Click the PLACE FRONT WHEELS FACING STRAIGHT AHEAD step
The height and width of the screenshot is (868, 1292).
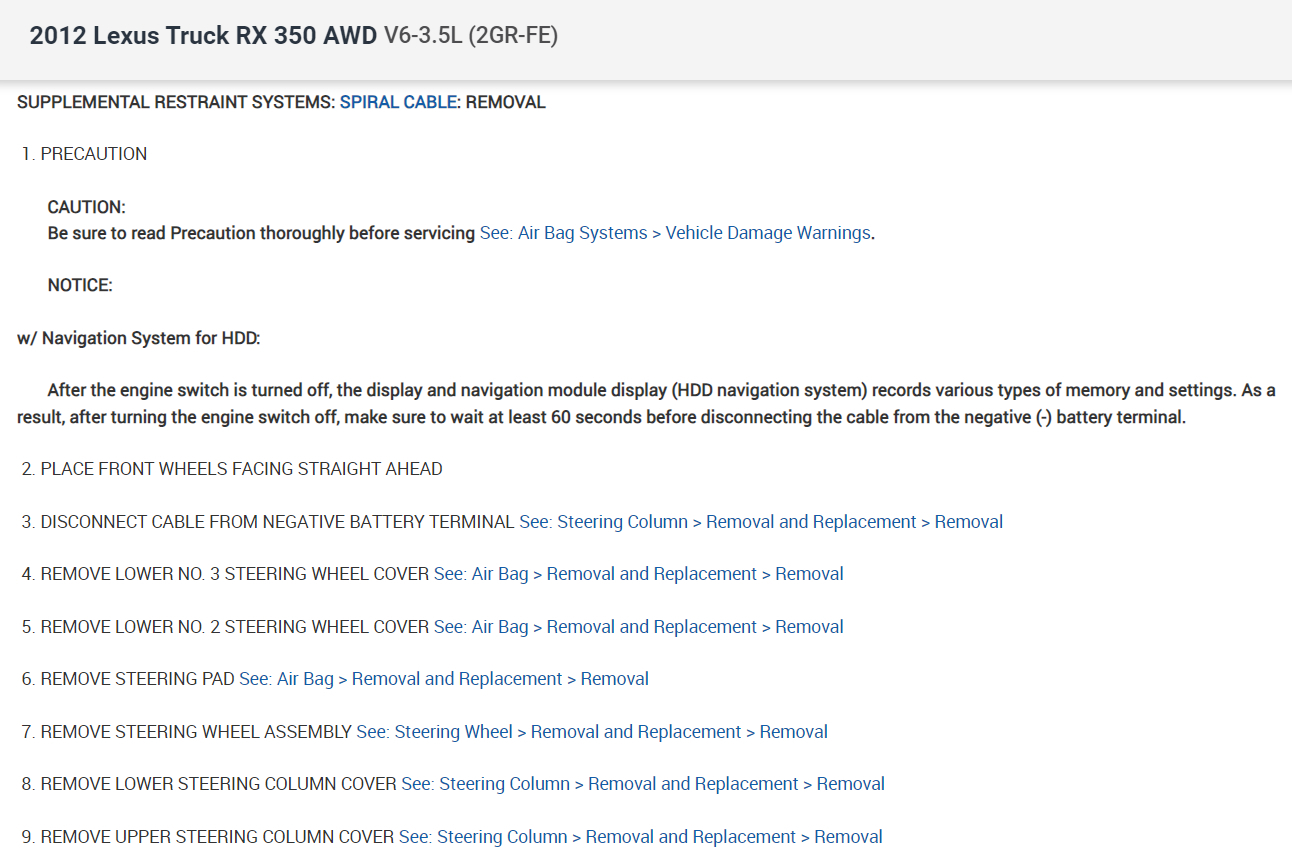[241, 469]
